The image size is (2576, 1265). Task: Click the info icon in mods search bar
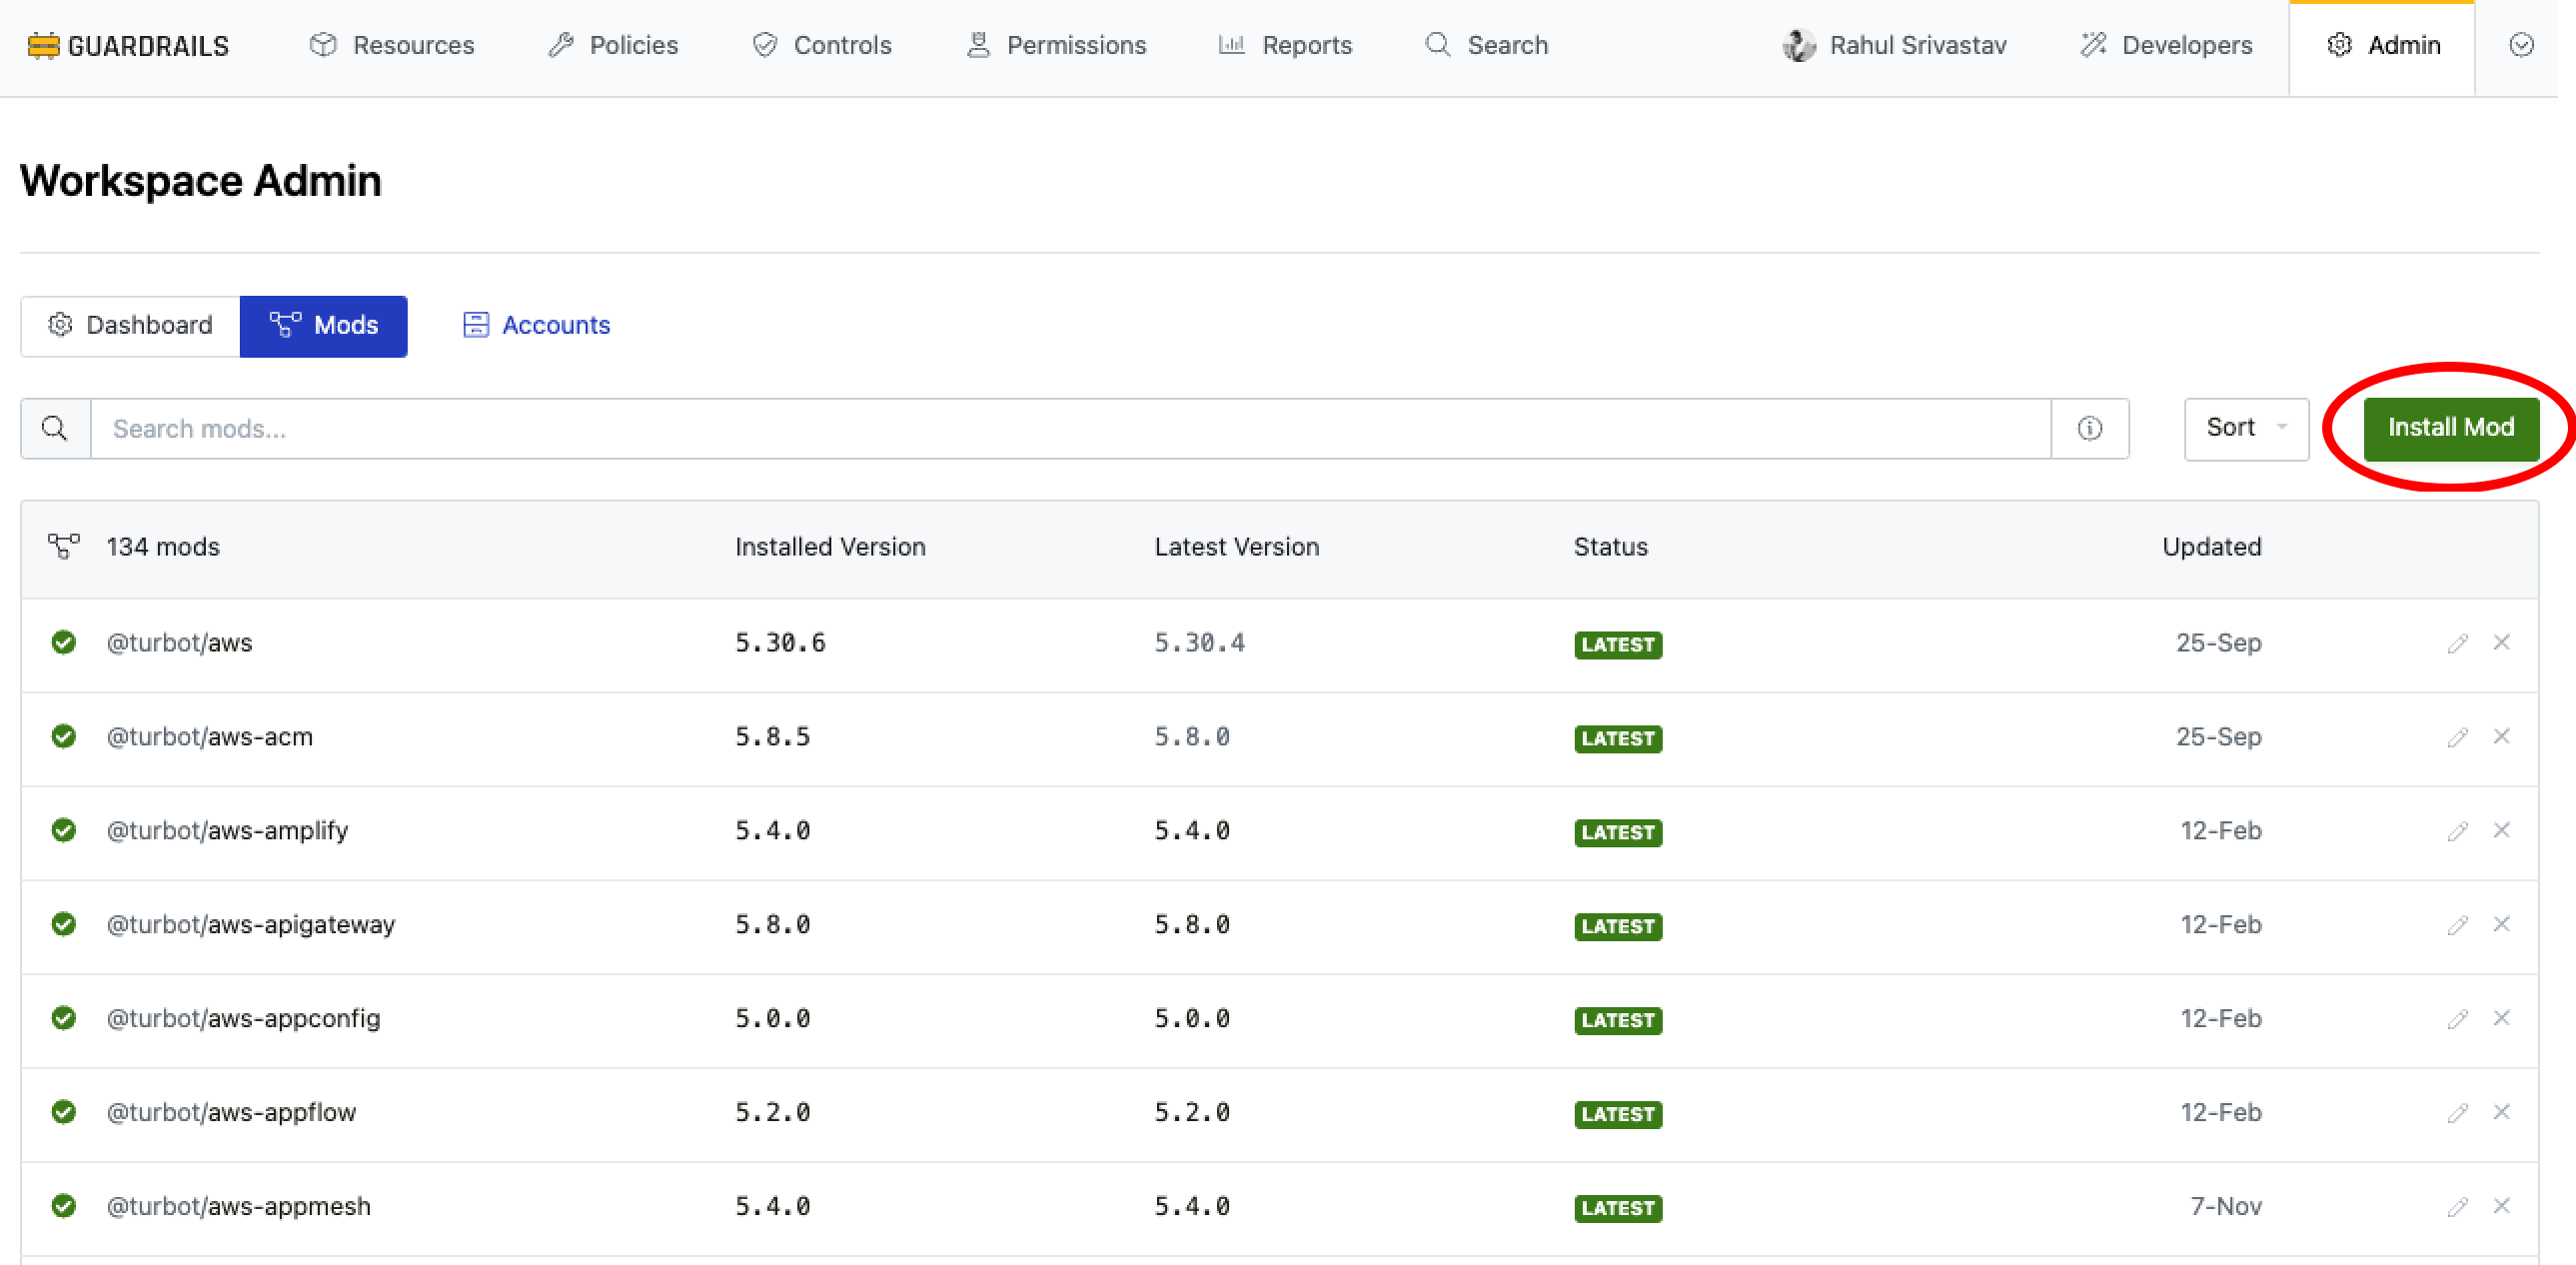2089,429
